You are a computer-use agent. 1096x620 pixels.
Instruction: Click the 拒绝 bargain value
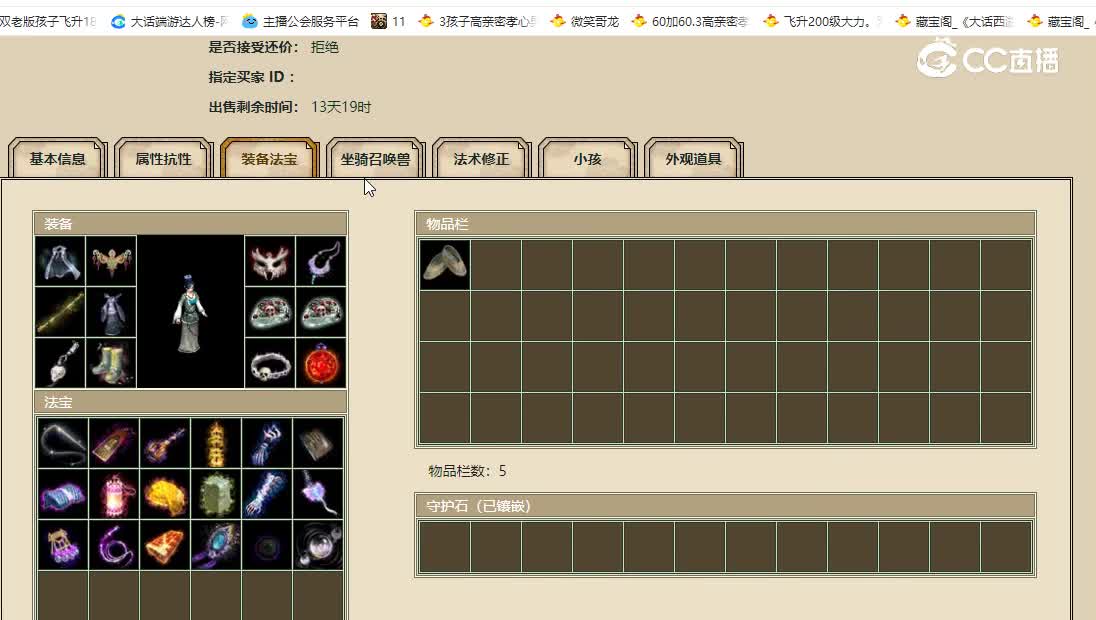click(x=325, y=47)
